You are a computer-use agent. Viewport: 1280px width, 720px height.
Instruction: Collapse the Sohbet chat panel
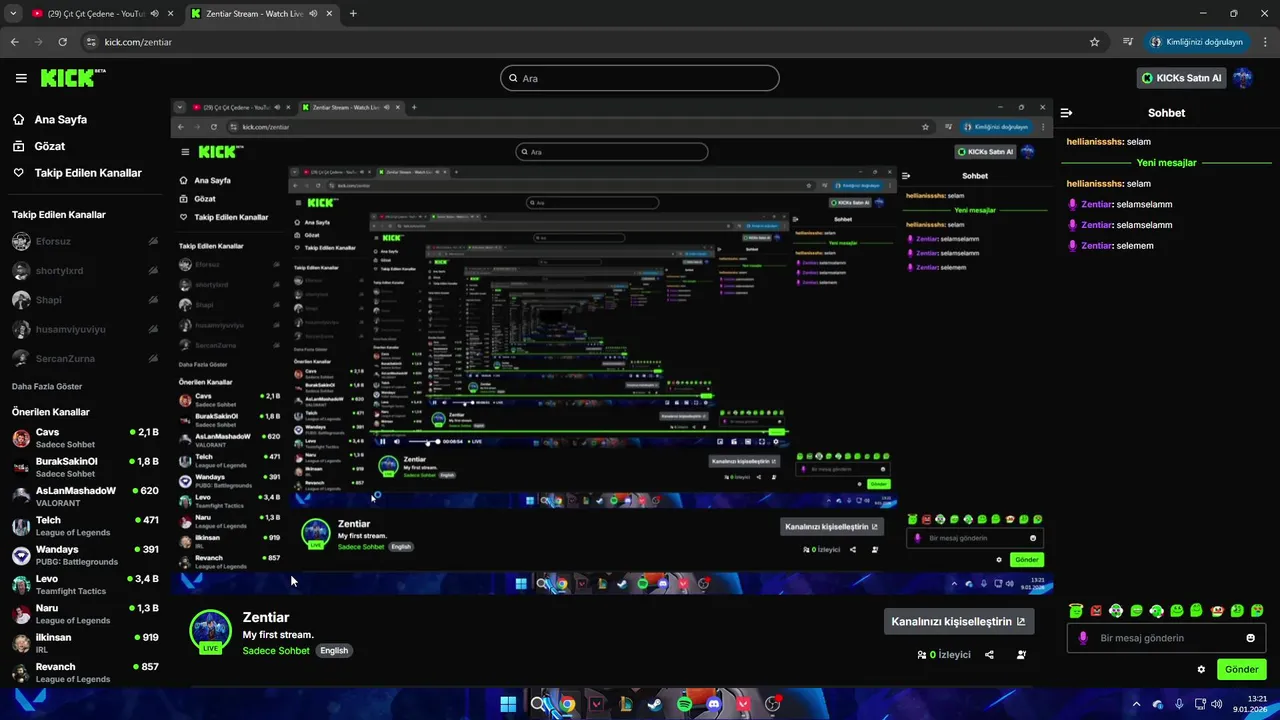(x=1067, y=113)
